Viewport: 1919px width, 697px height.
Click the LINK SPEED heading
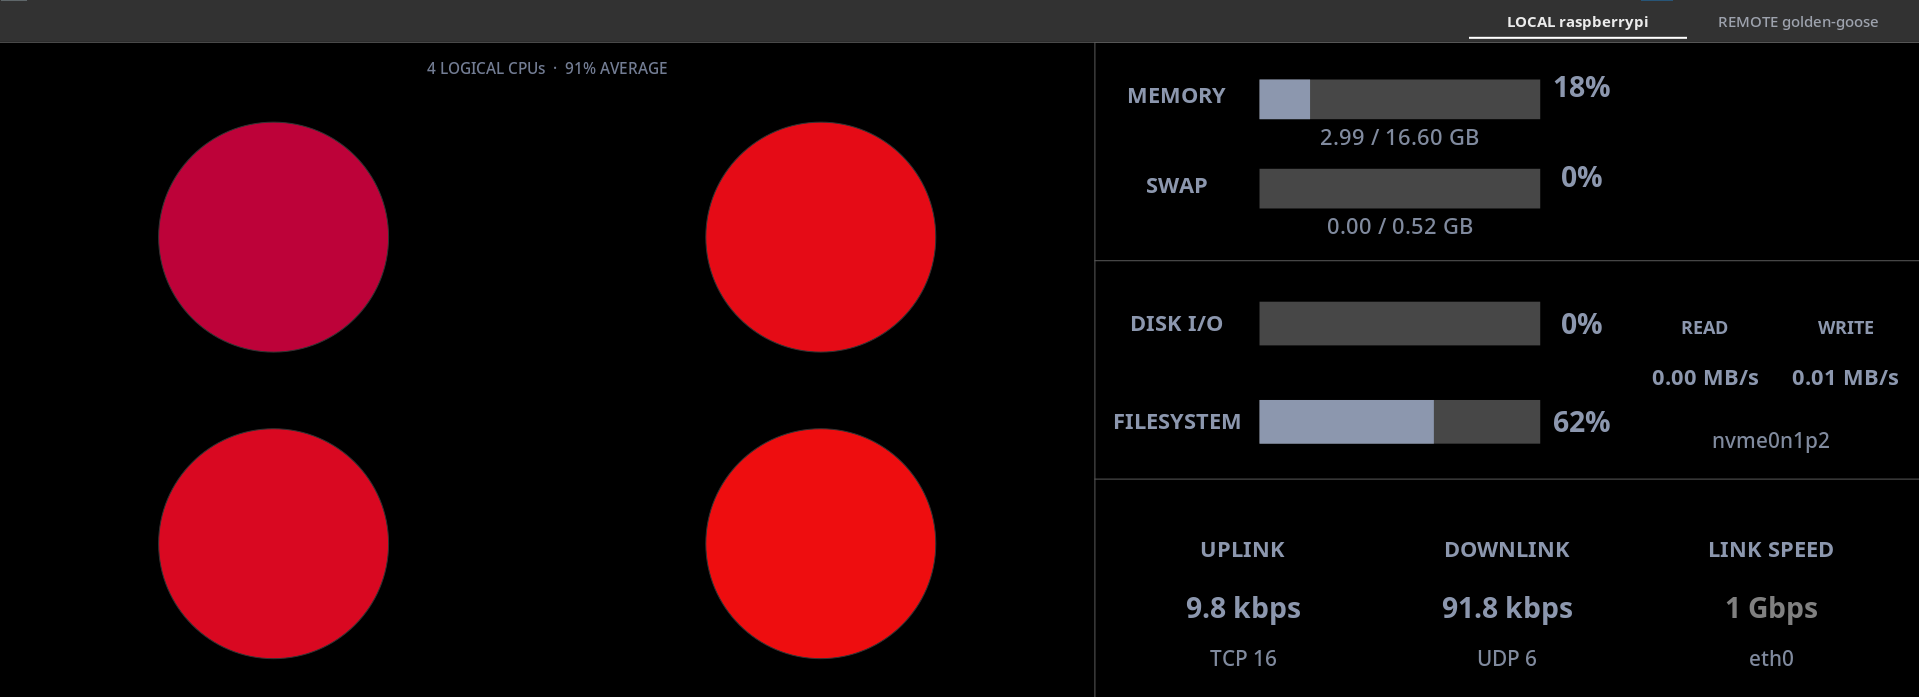1770,550
